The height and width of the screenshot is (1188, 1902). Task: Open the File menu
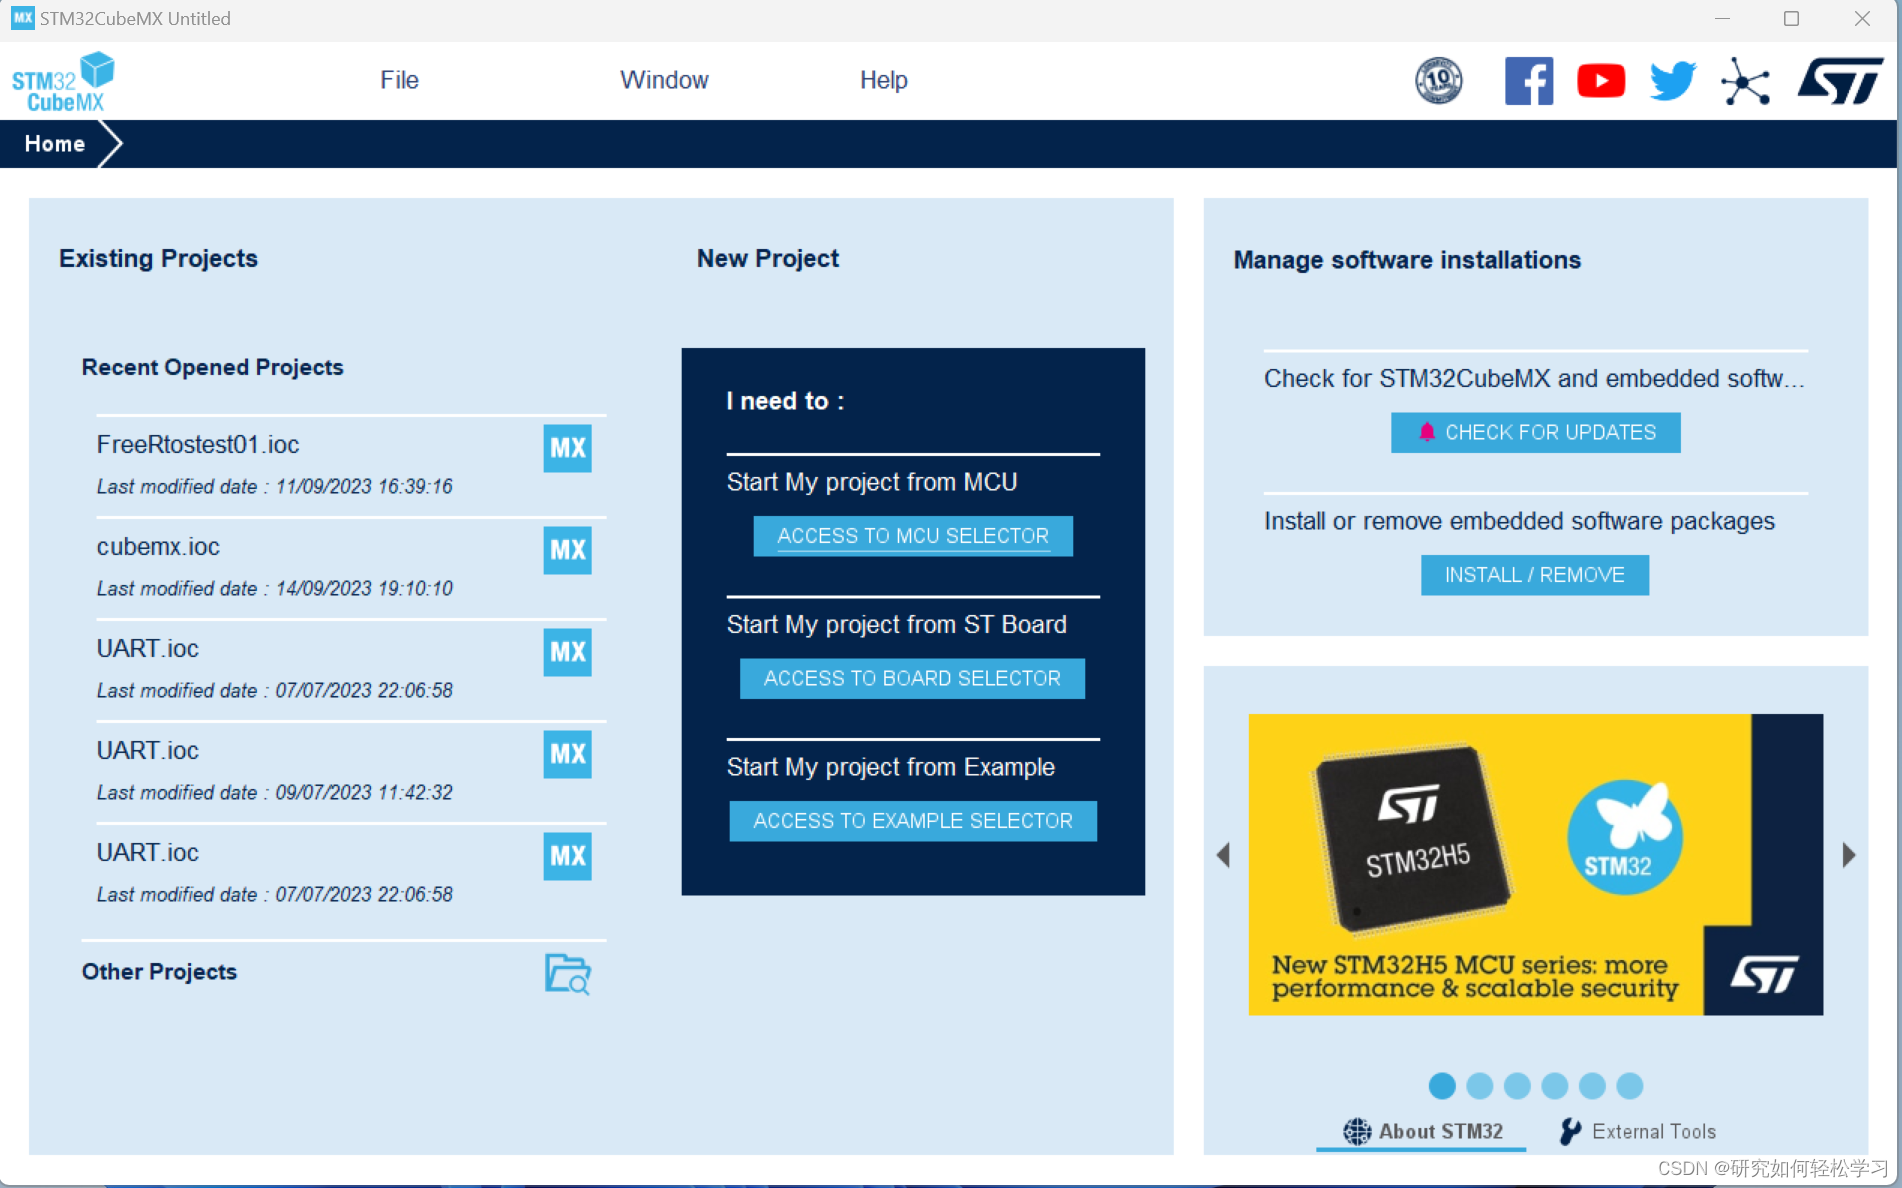[x=399, y=80]
